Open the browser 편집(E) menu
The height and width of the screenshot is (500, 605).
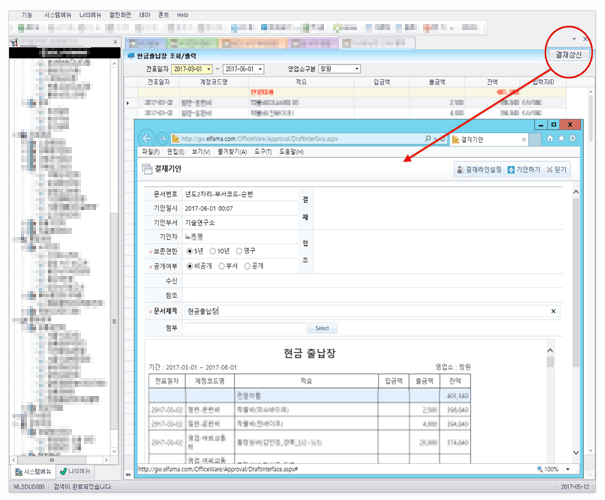176,152
